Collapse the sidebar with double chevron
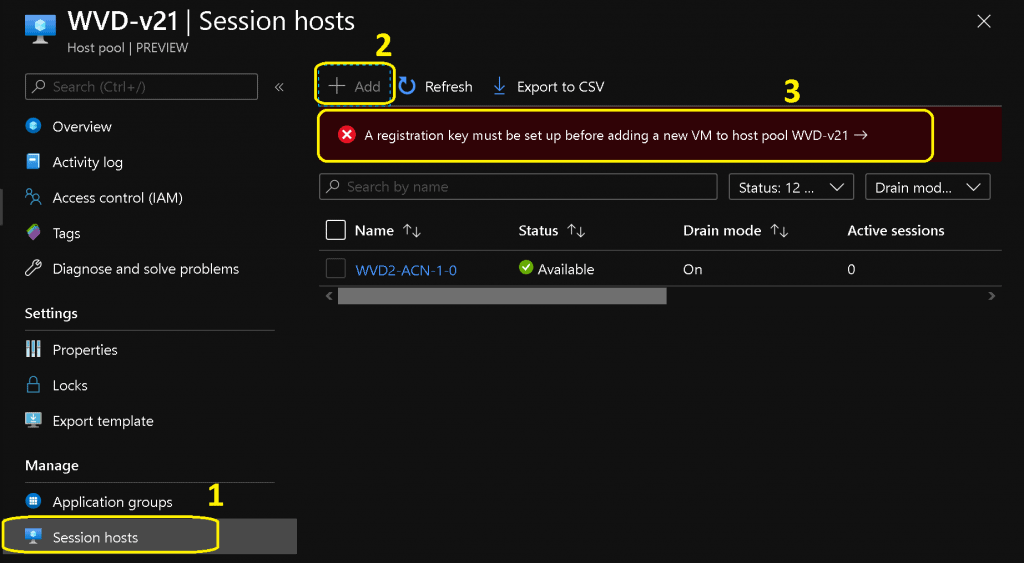Screen dimensions: 1024x563 (x=279, y=87)
